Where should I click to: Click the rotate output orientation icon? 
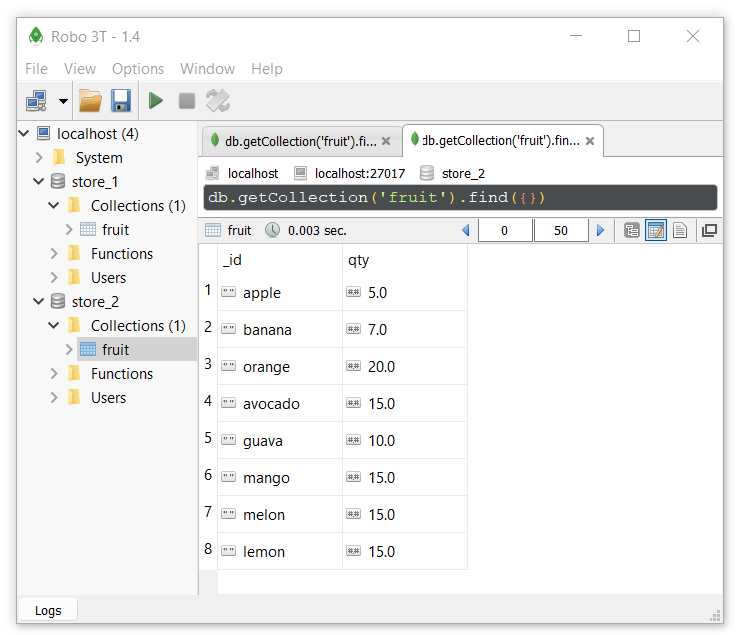(x=218, y=101)
